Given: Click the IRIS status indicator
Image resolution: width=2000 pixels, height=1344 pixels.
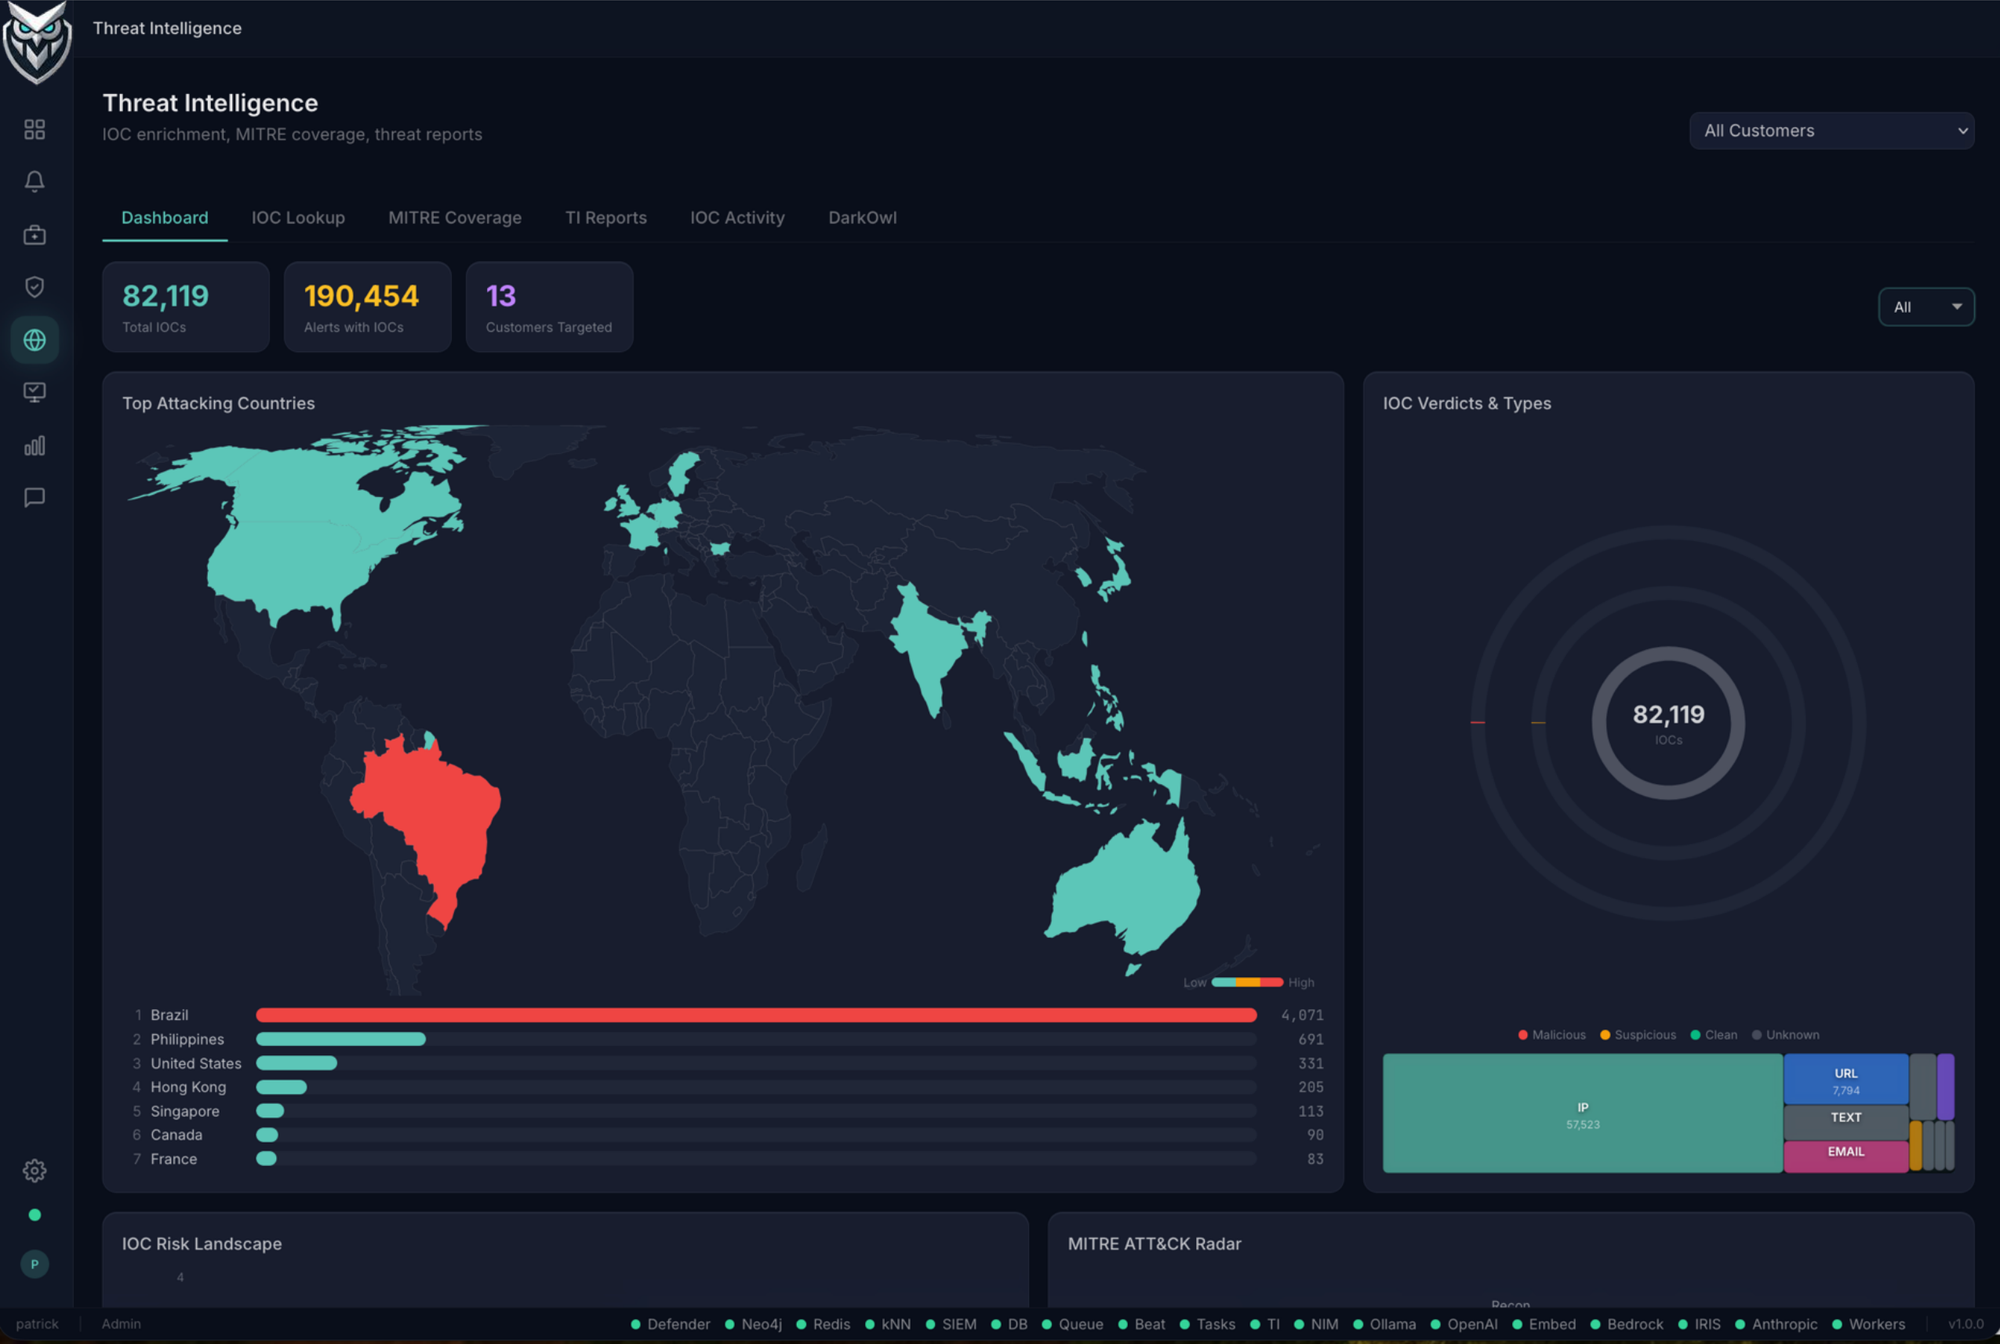Looking at the screenshot, I should pos(1700,1324).
